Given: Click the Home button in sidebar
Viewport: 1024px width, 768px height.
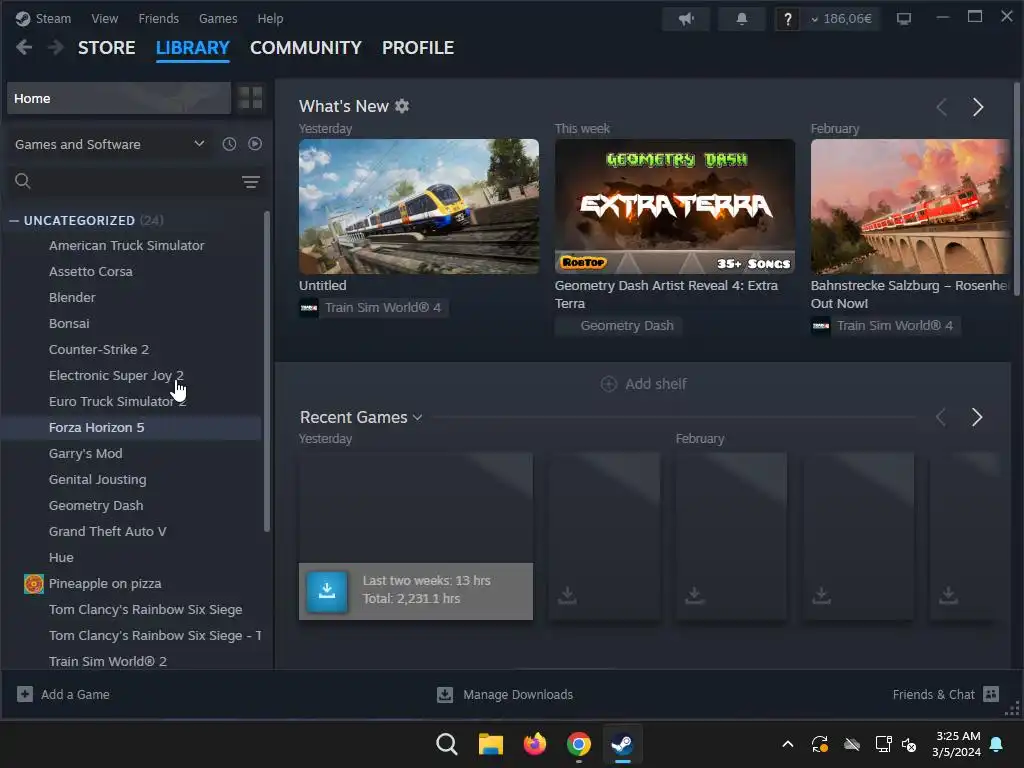Looking at the screenshot, I should [119, 99].
